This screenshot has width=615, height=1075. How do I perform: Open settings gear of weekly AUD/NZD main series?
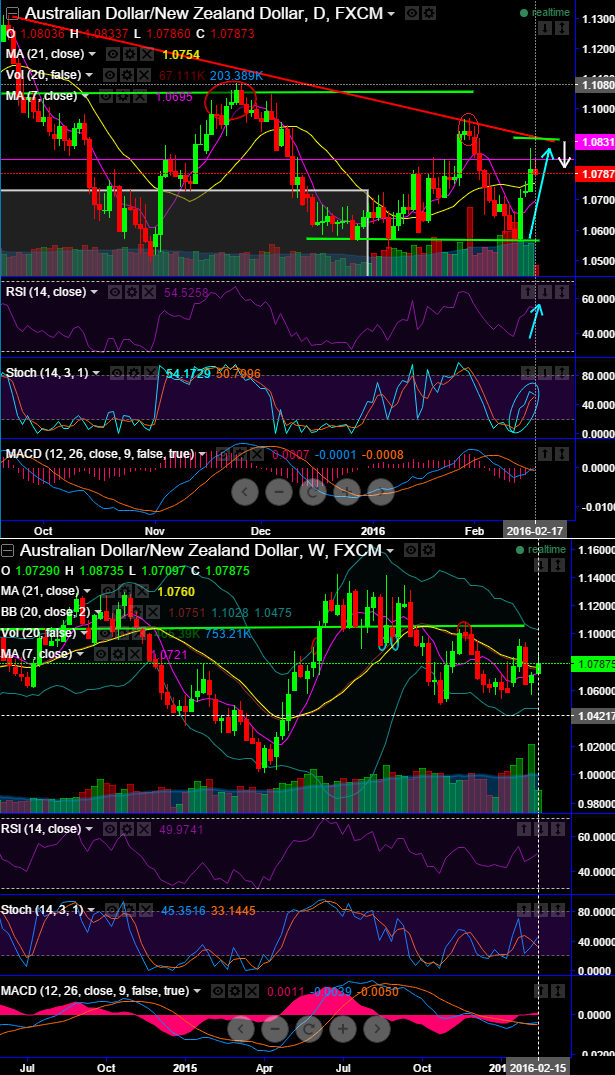428,550
